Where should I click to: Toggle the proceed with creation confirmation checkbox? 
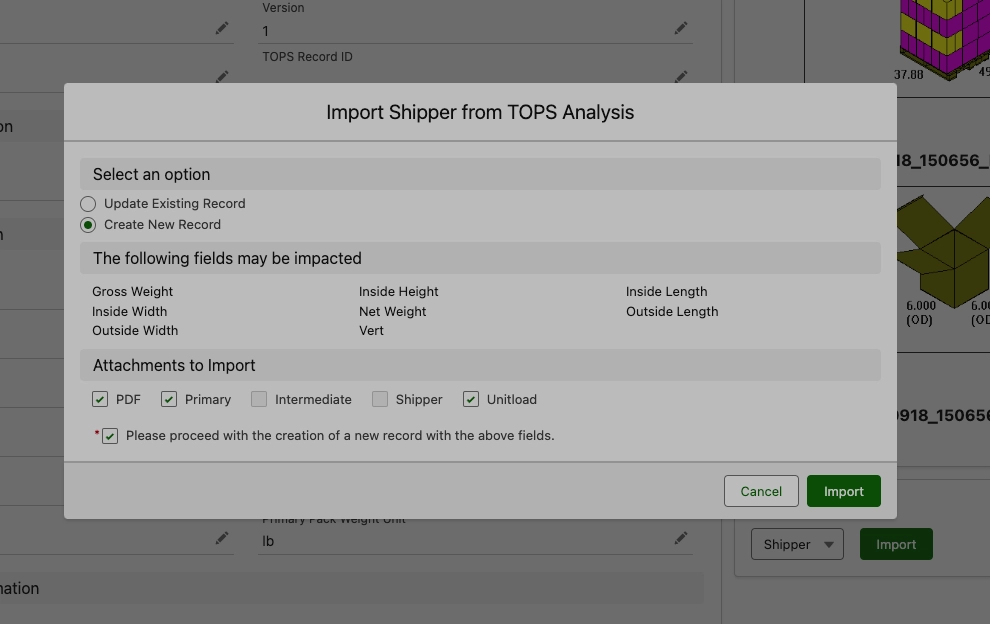(110, 436)
